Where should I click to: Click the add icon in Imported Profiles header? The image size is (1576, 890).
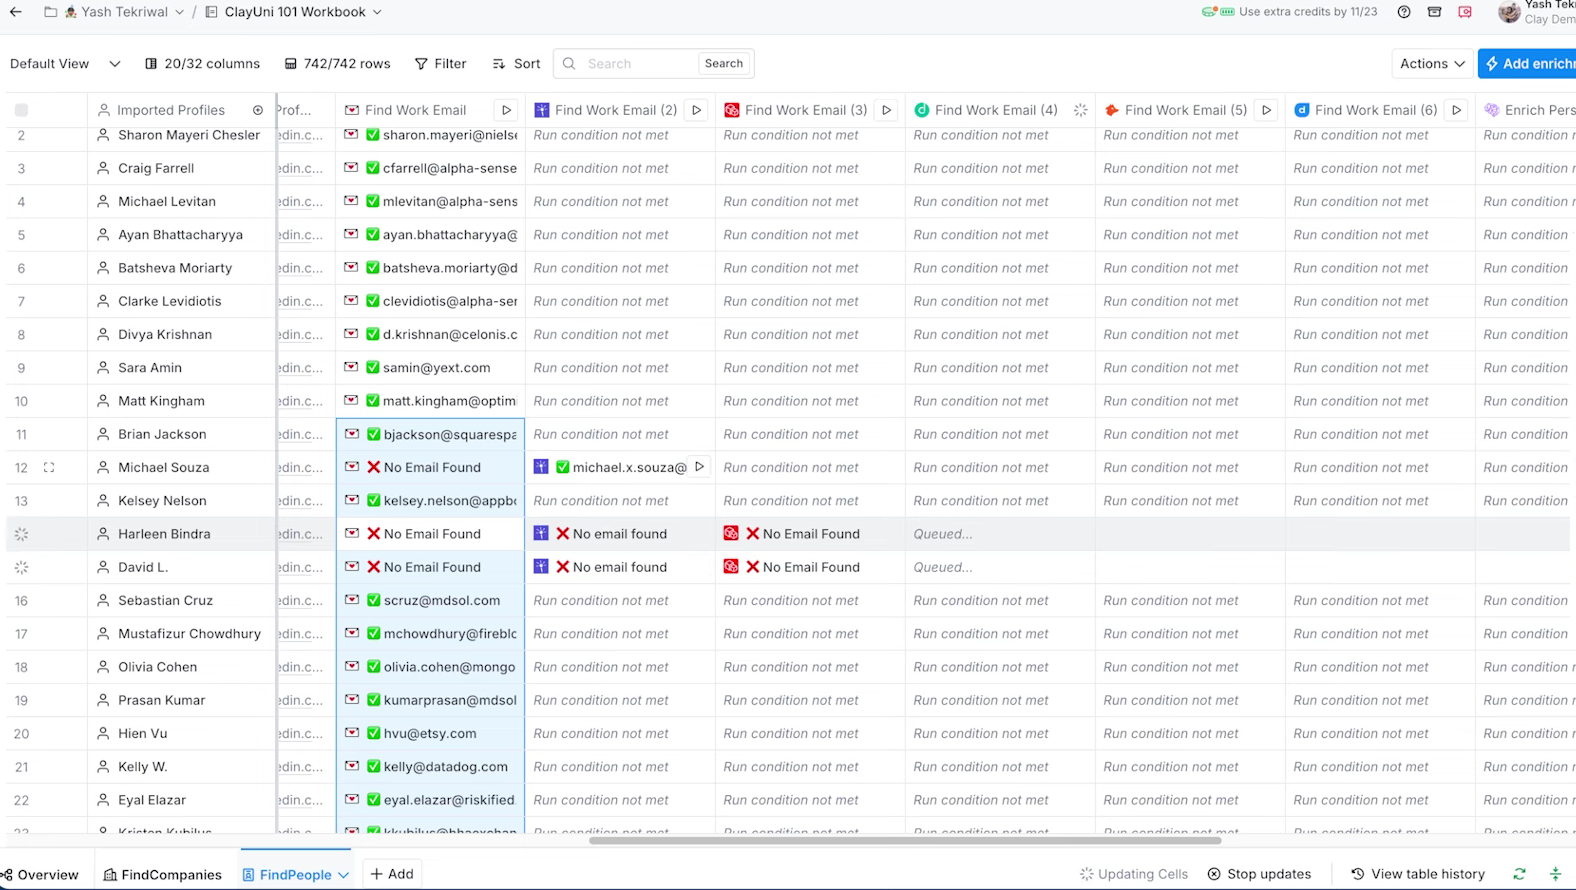click(258, 110)
